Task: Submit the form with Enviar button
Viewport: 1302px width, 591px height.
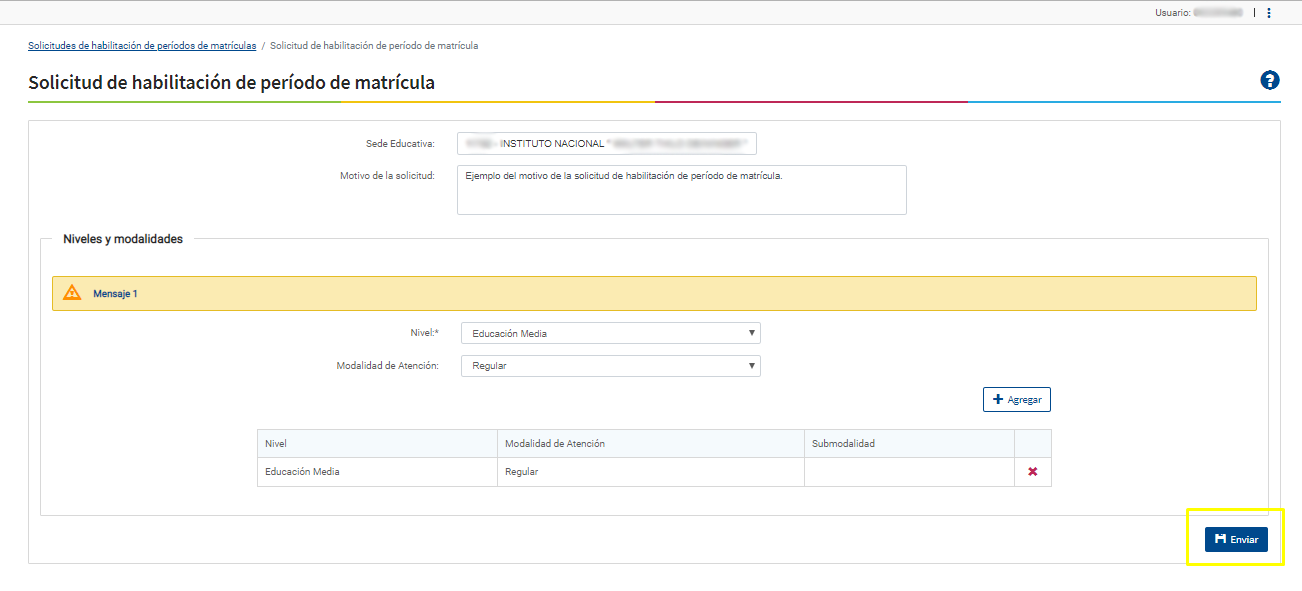Action: 1236,539
